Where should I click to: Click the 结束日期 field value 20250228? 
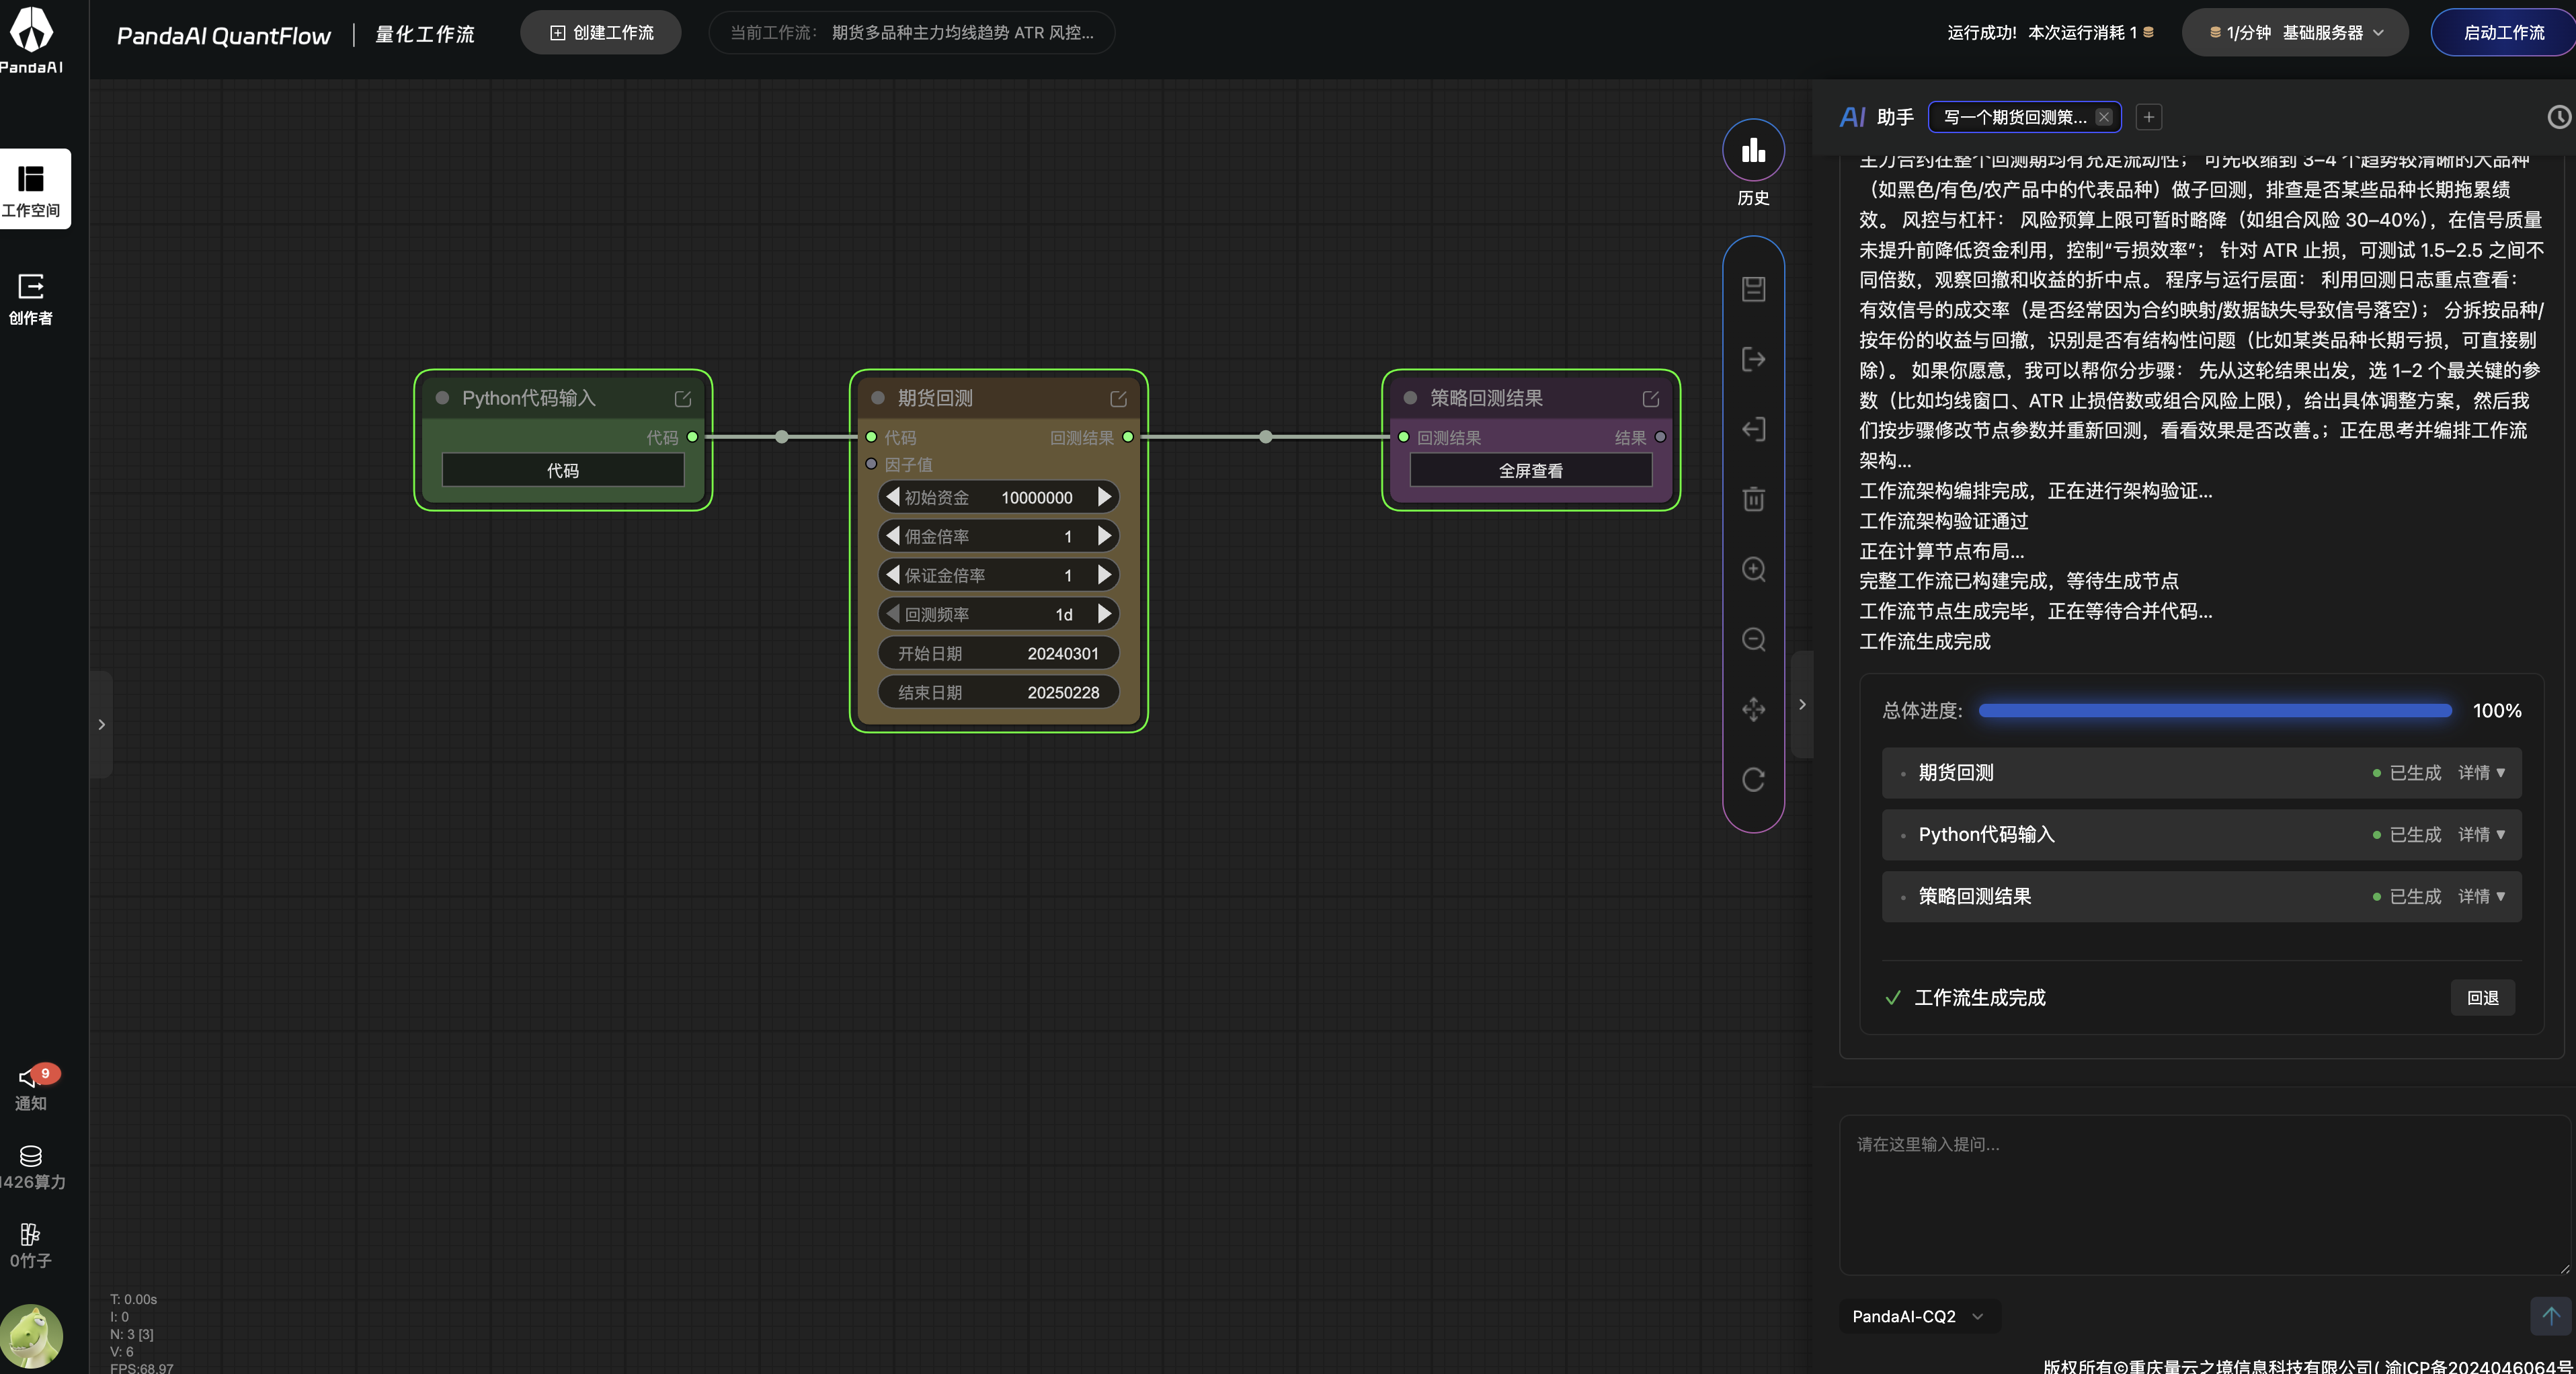[1062, 693]
